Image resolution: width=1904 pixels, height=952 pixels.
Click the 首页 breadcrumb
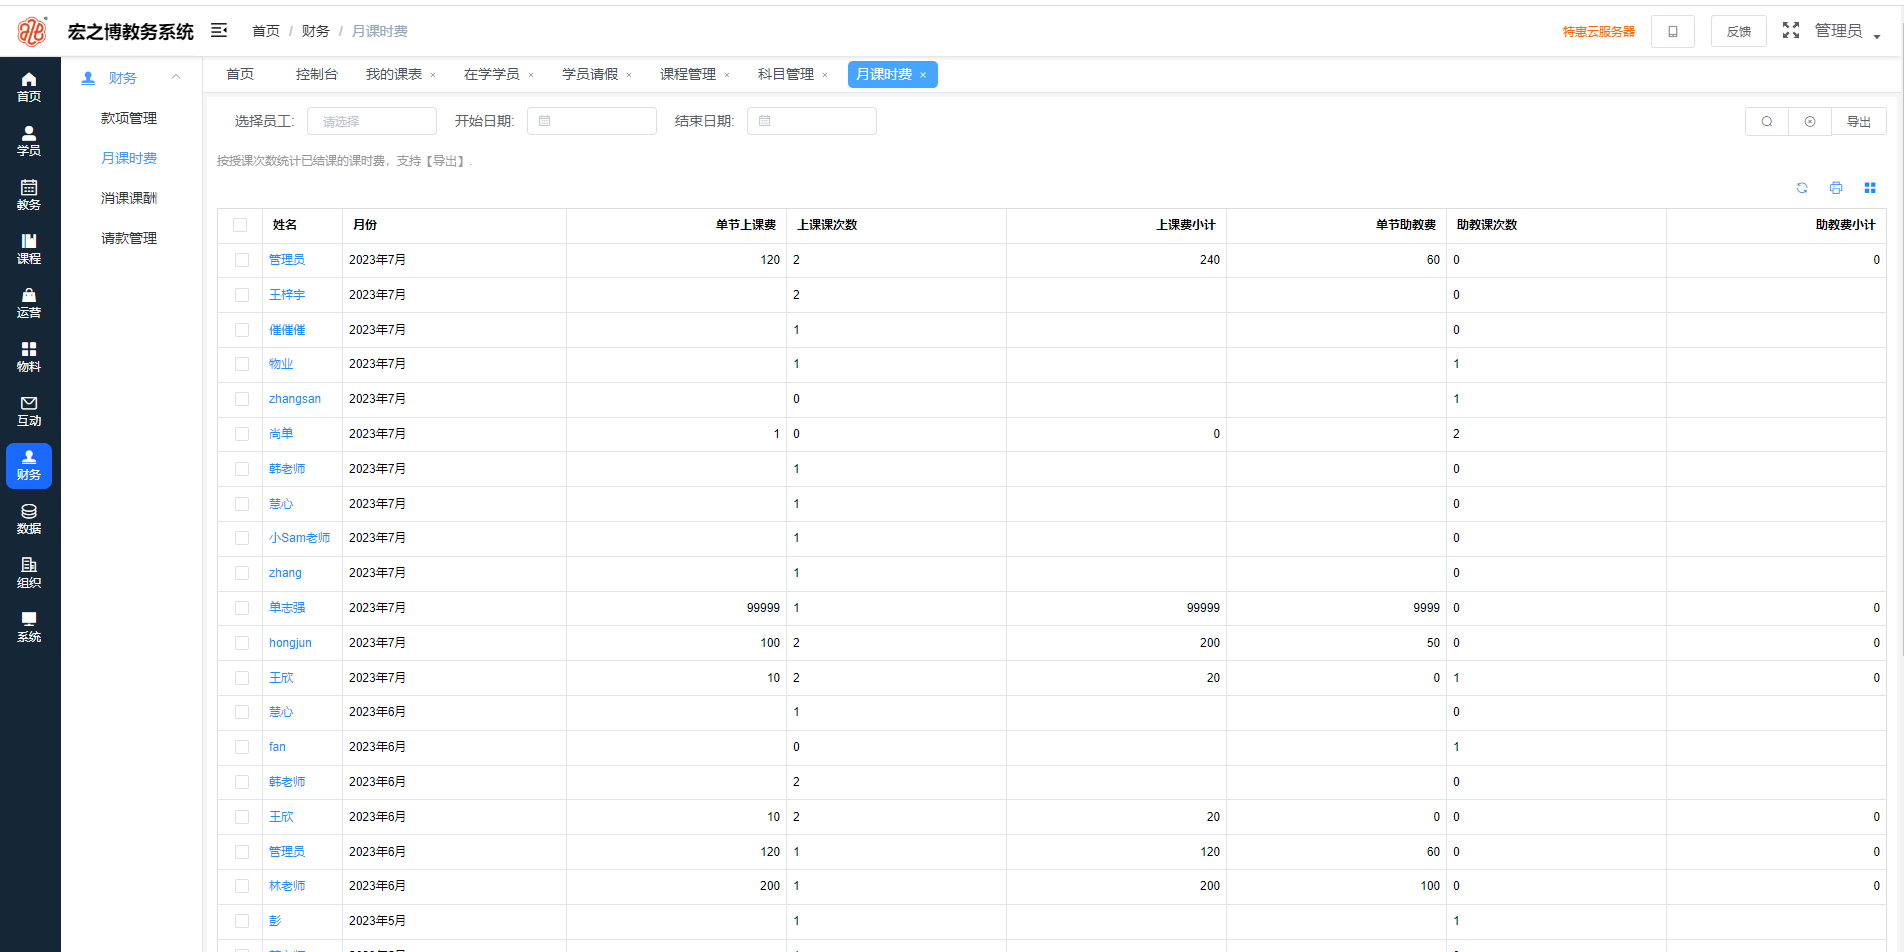point(266,31)
